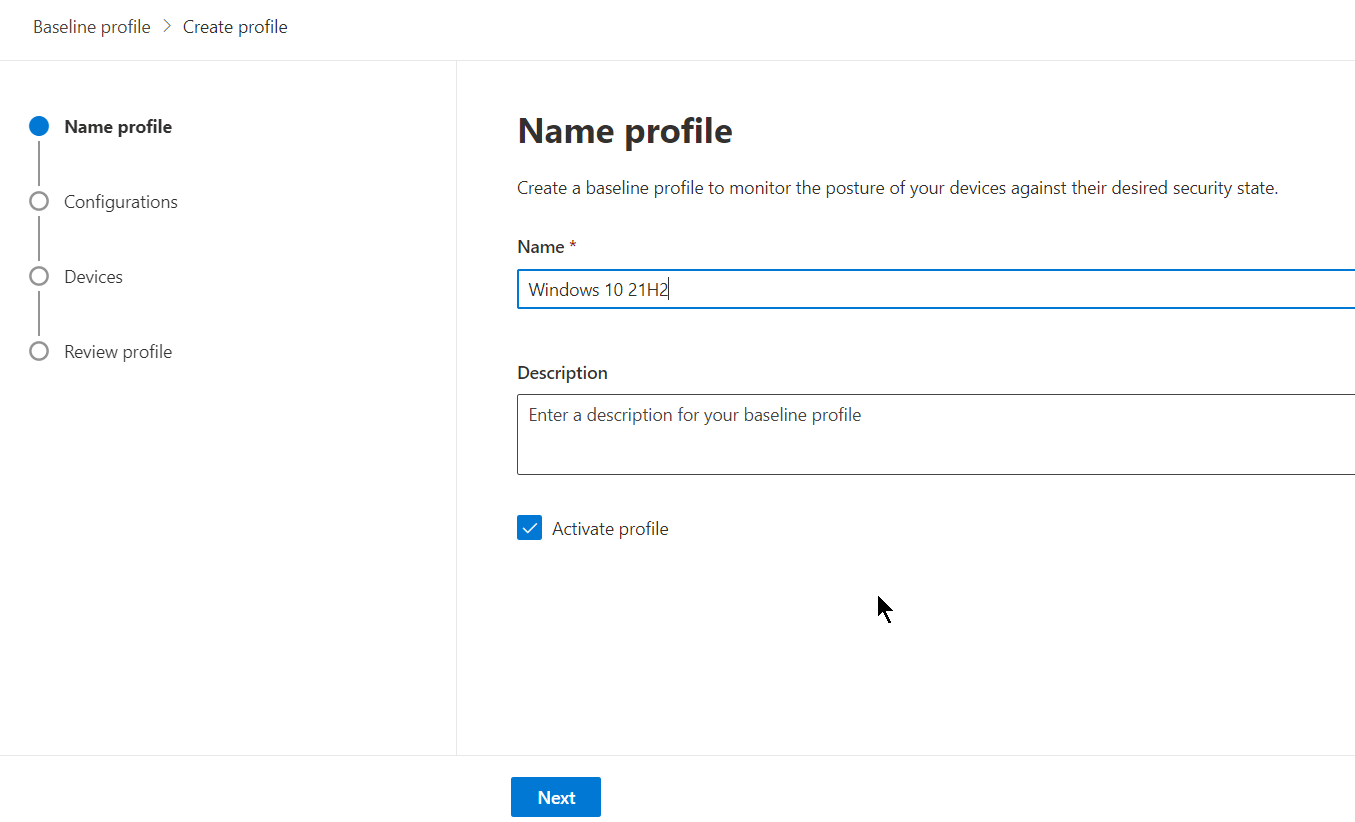Click the Baseline profile breadcrumb link
This screenshot has width=1355, height=822.
pyautogui.click(x=91, y=27)
